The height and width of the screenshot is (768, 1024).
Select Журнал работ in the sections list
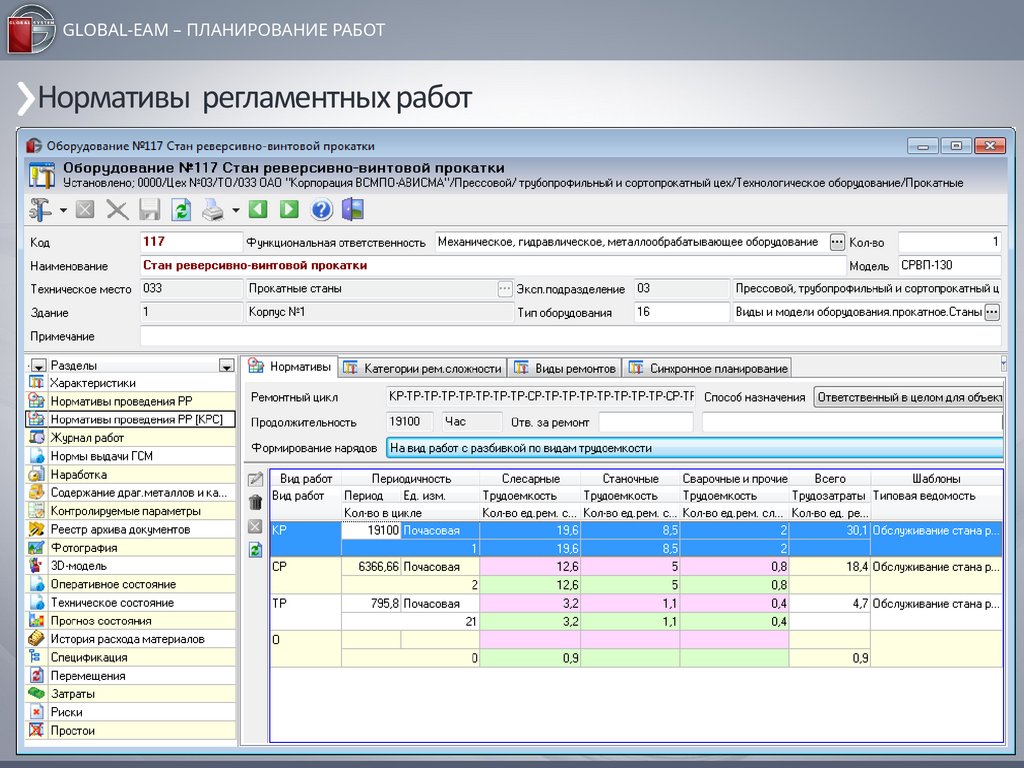(87, 438)
